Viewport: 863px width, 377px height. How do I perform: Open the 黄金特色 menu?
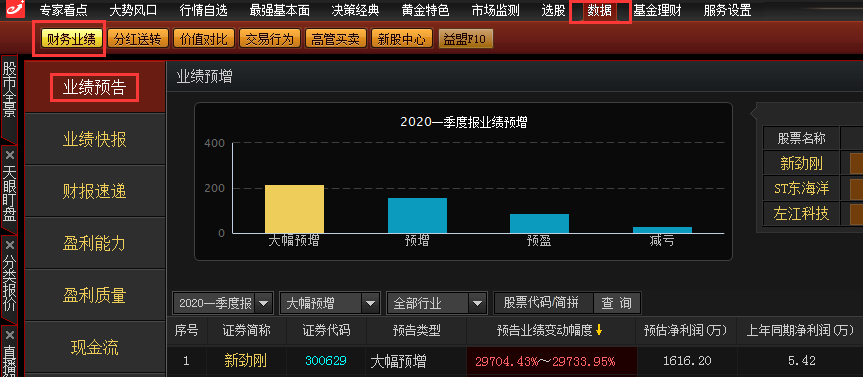click(x=425, y=10)
